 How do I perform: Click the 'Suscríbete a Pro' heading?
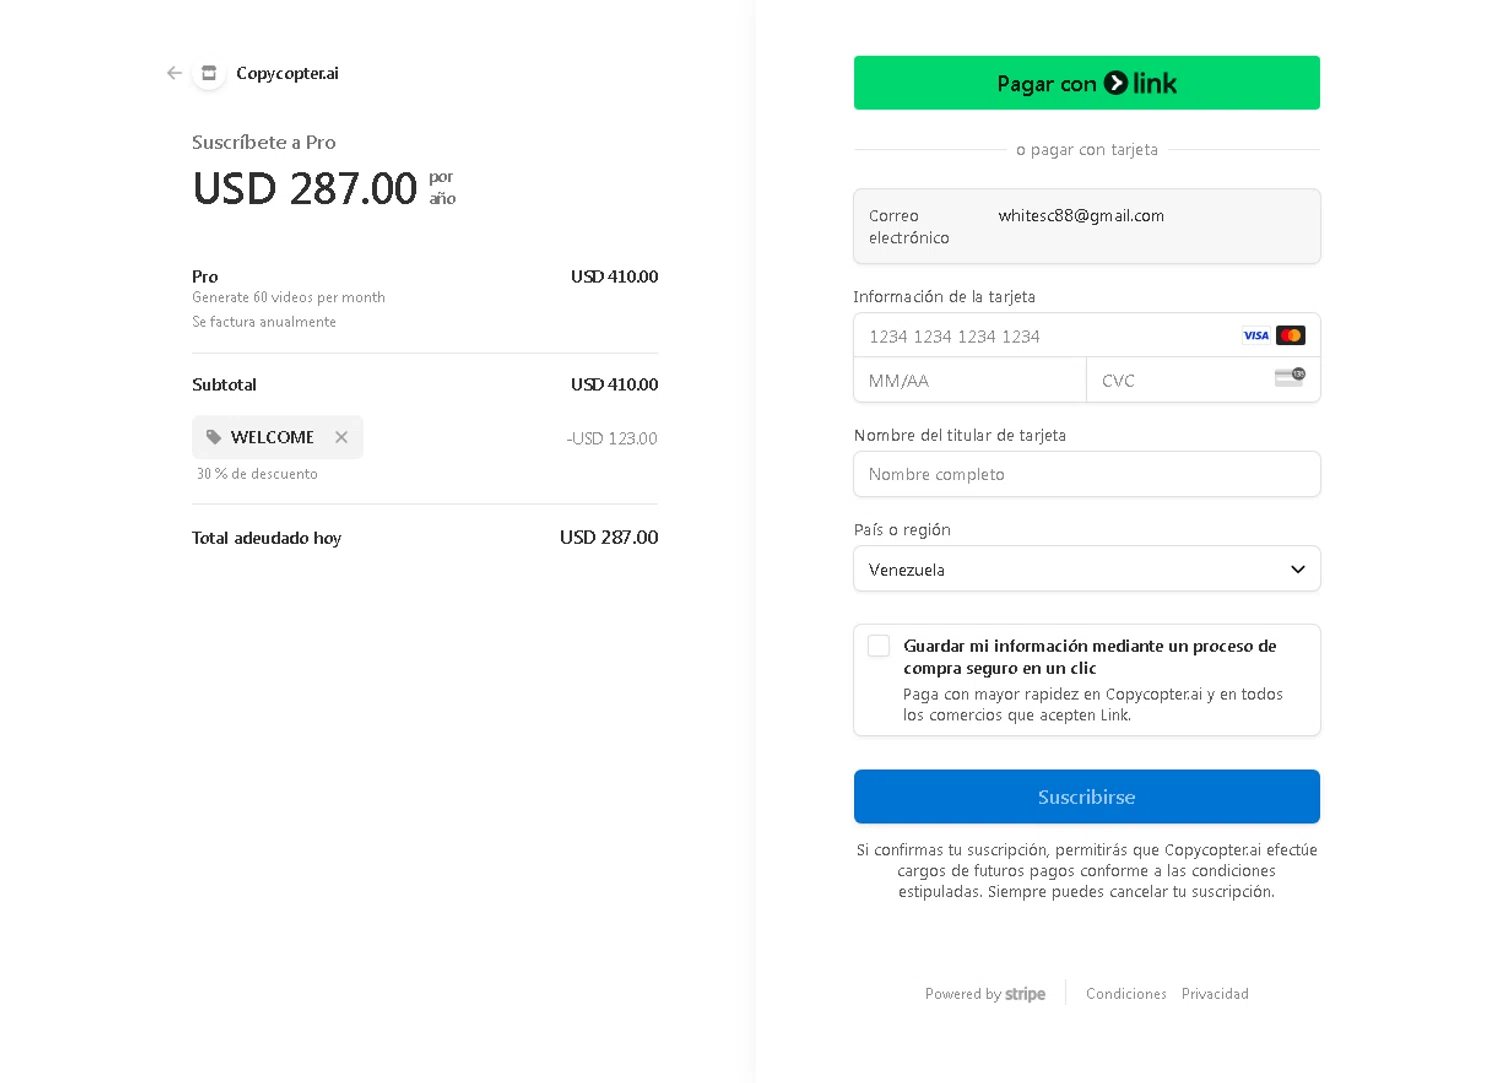(x=264, y=142)
